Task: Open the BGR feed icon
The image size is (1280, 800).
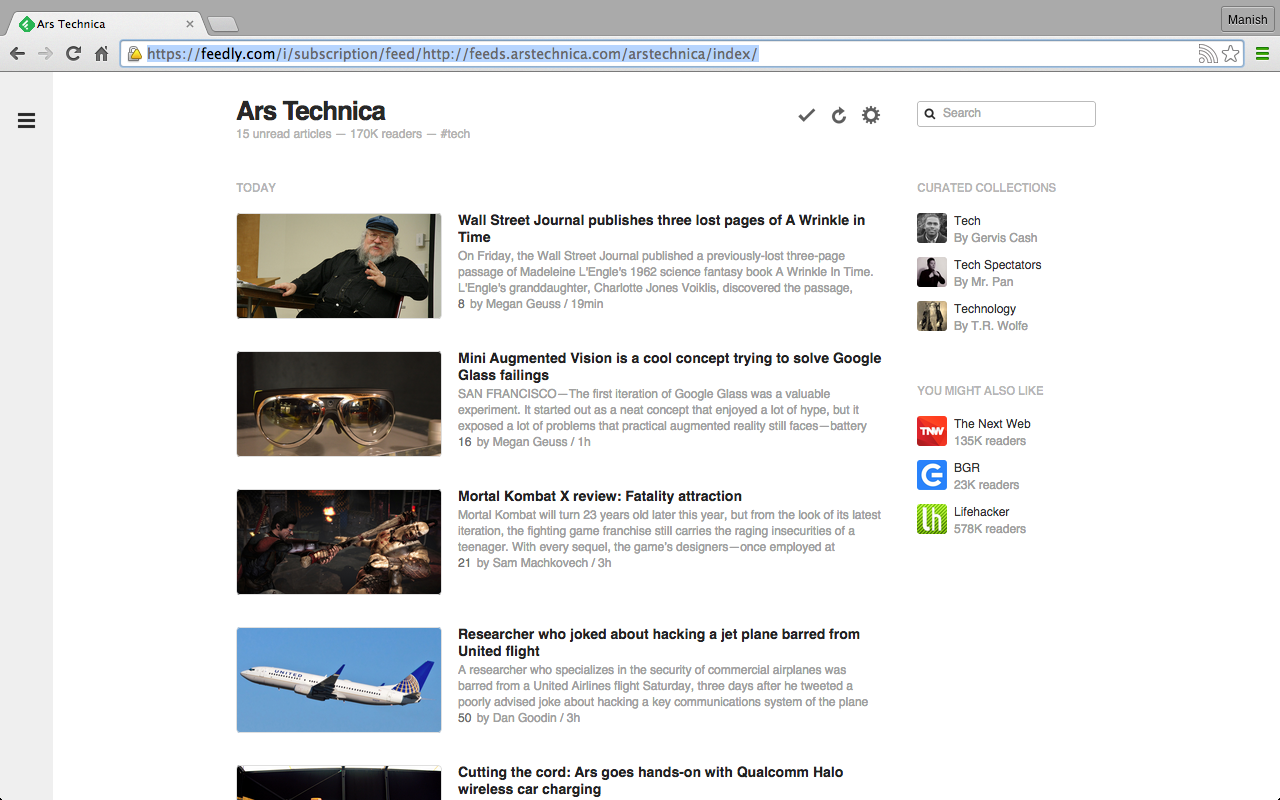Action: (x=932, y=475)
